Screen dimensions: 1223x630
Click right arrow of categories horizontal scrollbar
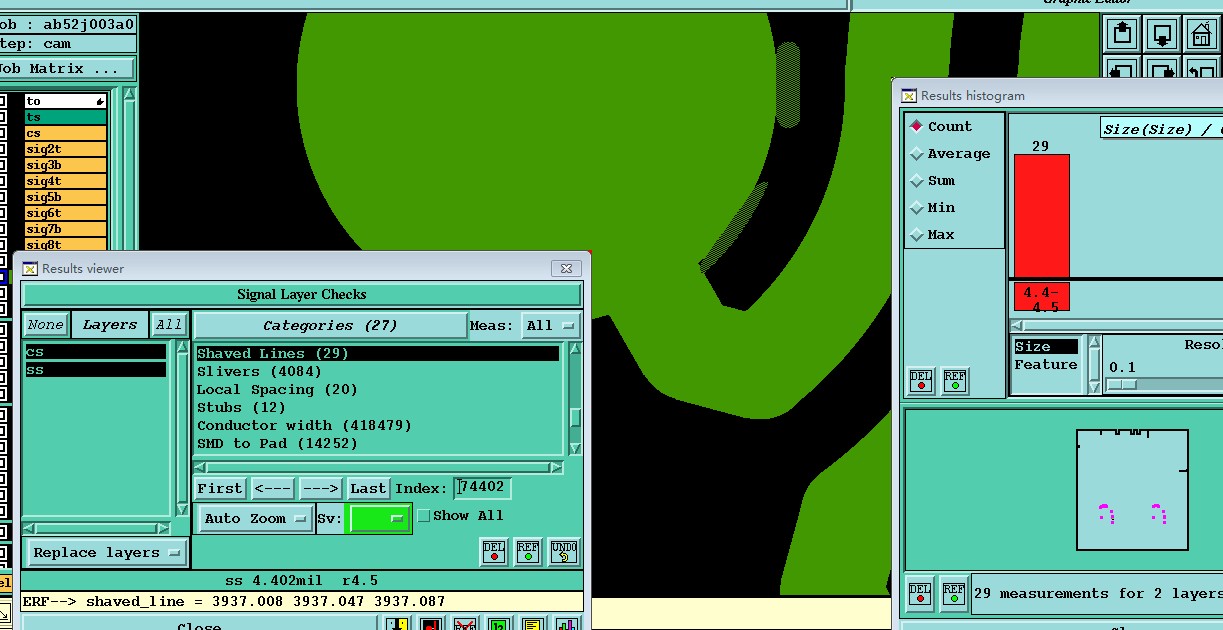pyautogui.click(x=557, y=468)
